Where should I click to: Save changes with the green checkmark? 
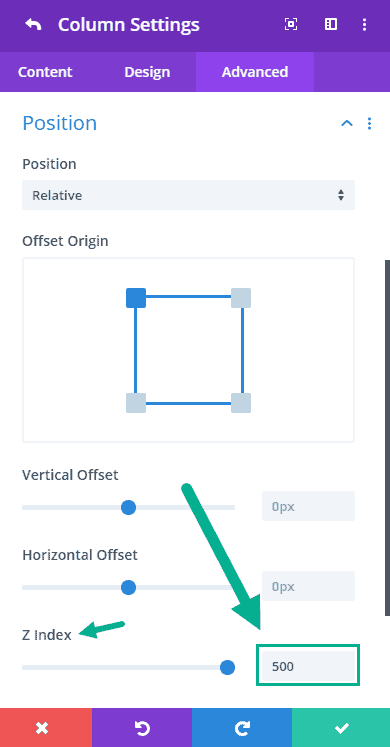(x=341, y=727)
